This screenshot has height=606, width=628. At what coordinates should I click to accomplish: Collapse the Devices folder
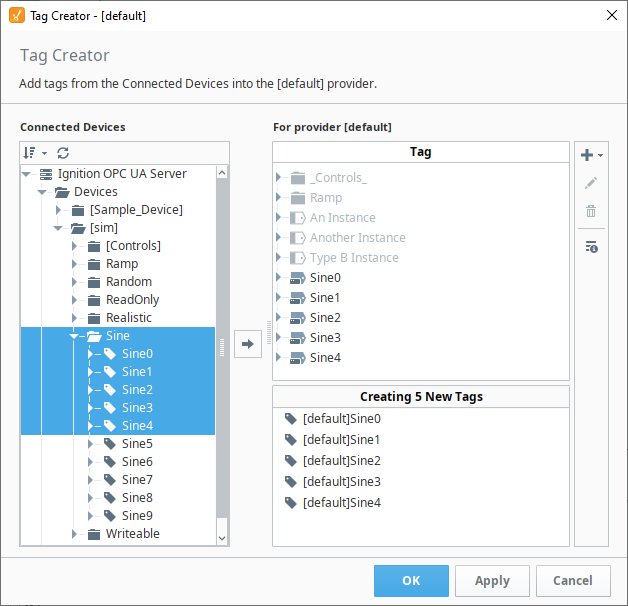pos(42,192)
